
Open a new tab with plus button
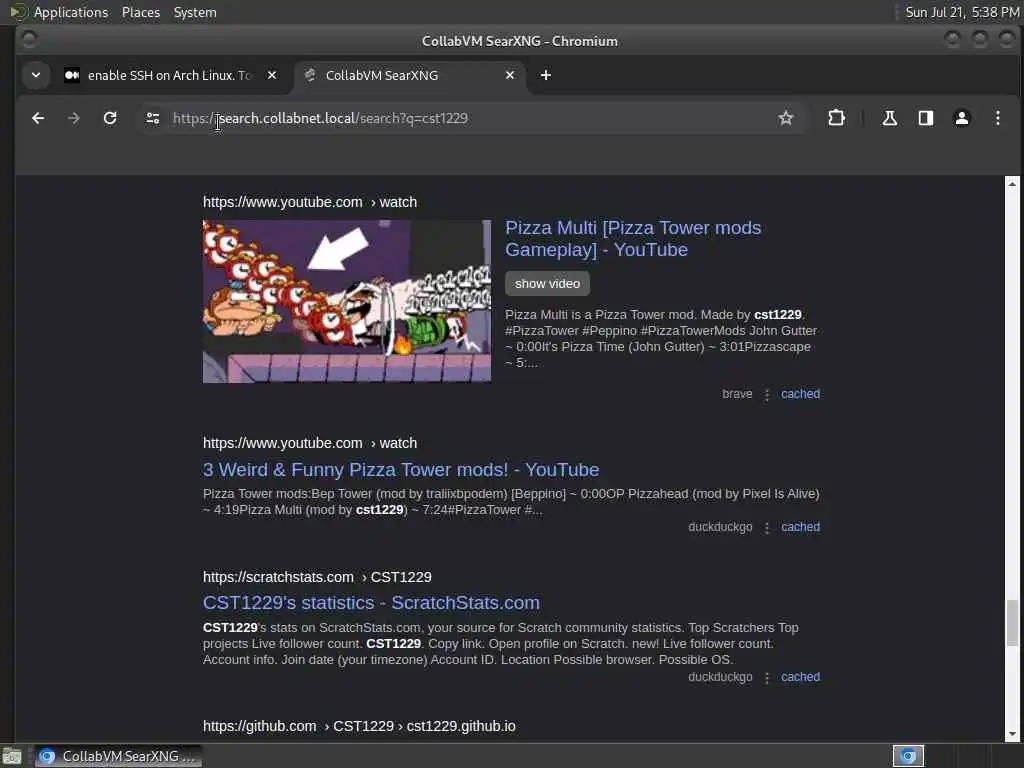[x=546, y=75]
